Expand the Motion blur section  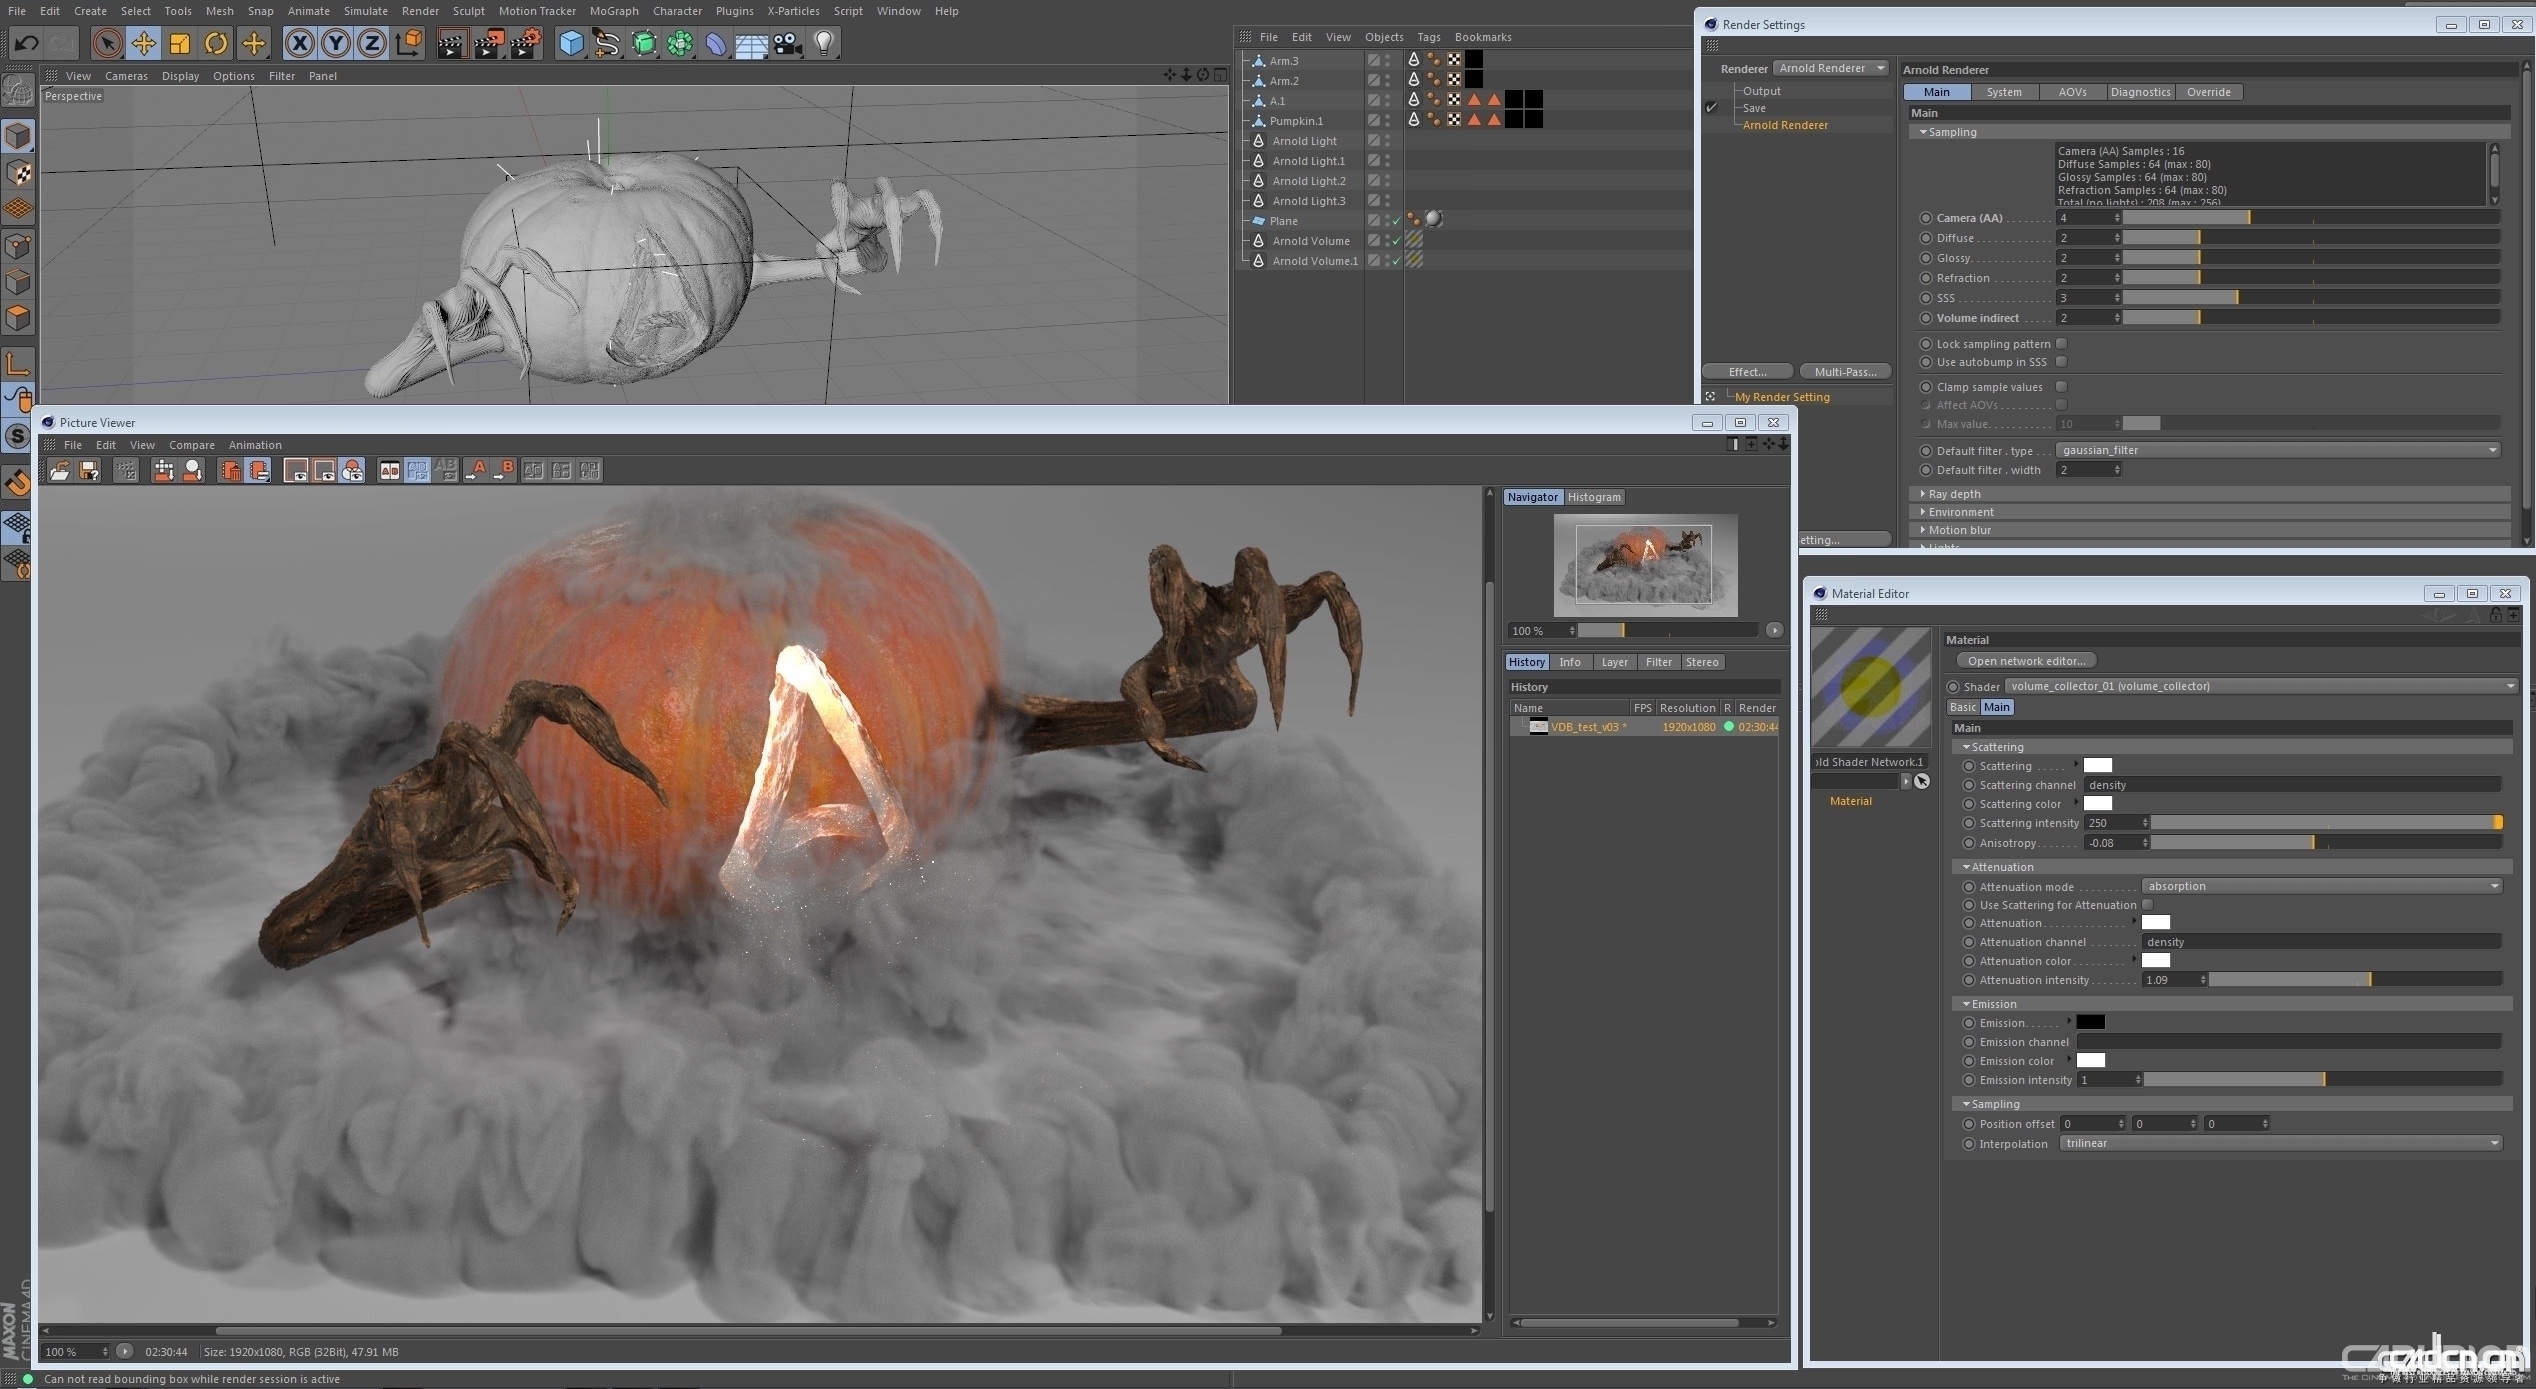click(1959, 530)
